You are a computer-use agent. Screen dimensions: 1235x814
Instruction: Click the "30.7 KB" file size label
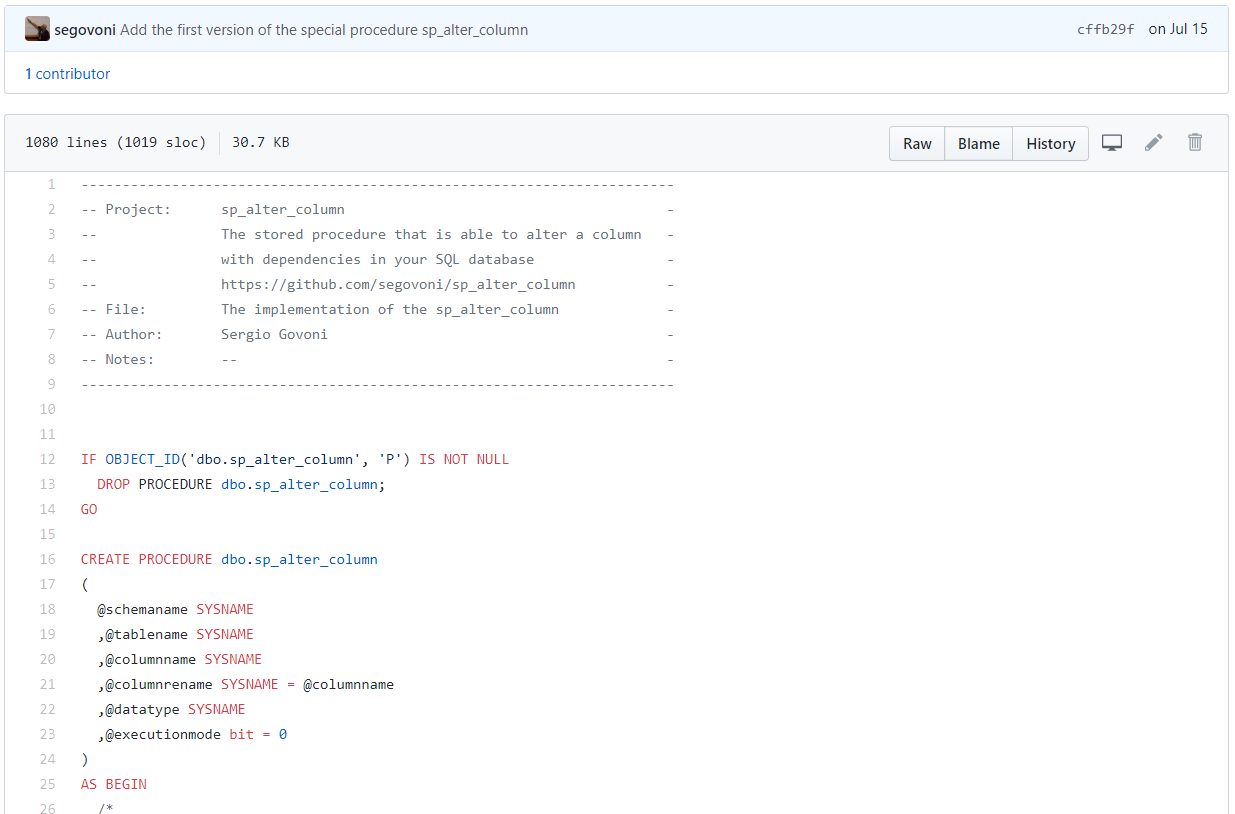click(x=260, y=142)
